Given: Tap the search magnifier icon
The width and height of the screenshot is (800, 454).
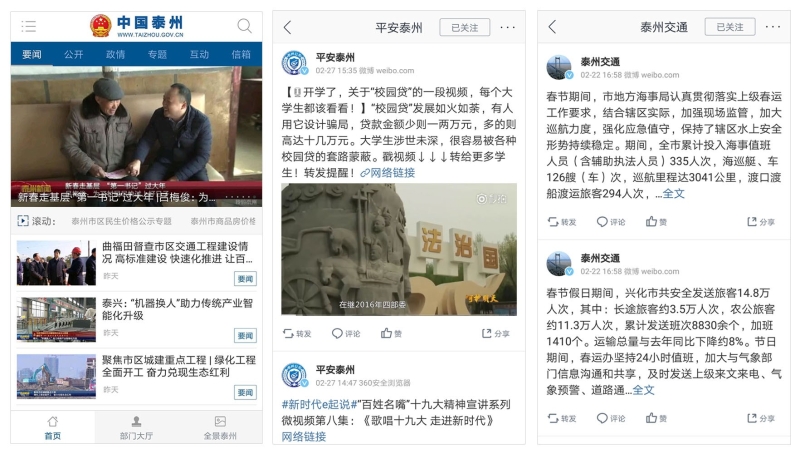Looking at the screenshot, I should point(244,26).
